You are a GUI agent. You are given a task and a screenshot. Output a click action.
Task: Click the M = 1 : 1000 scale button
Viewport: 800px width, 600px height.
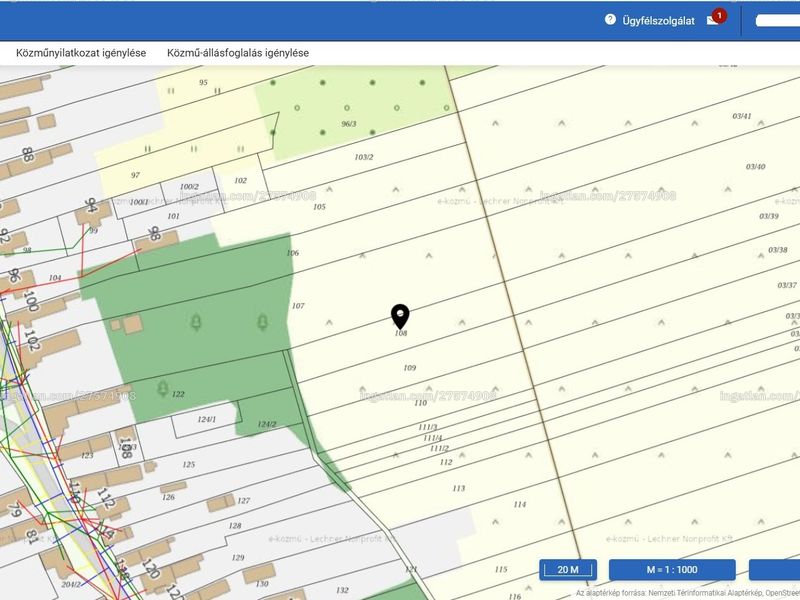pos(672,570)
